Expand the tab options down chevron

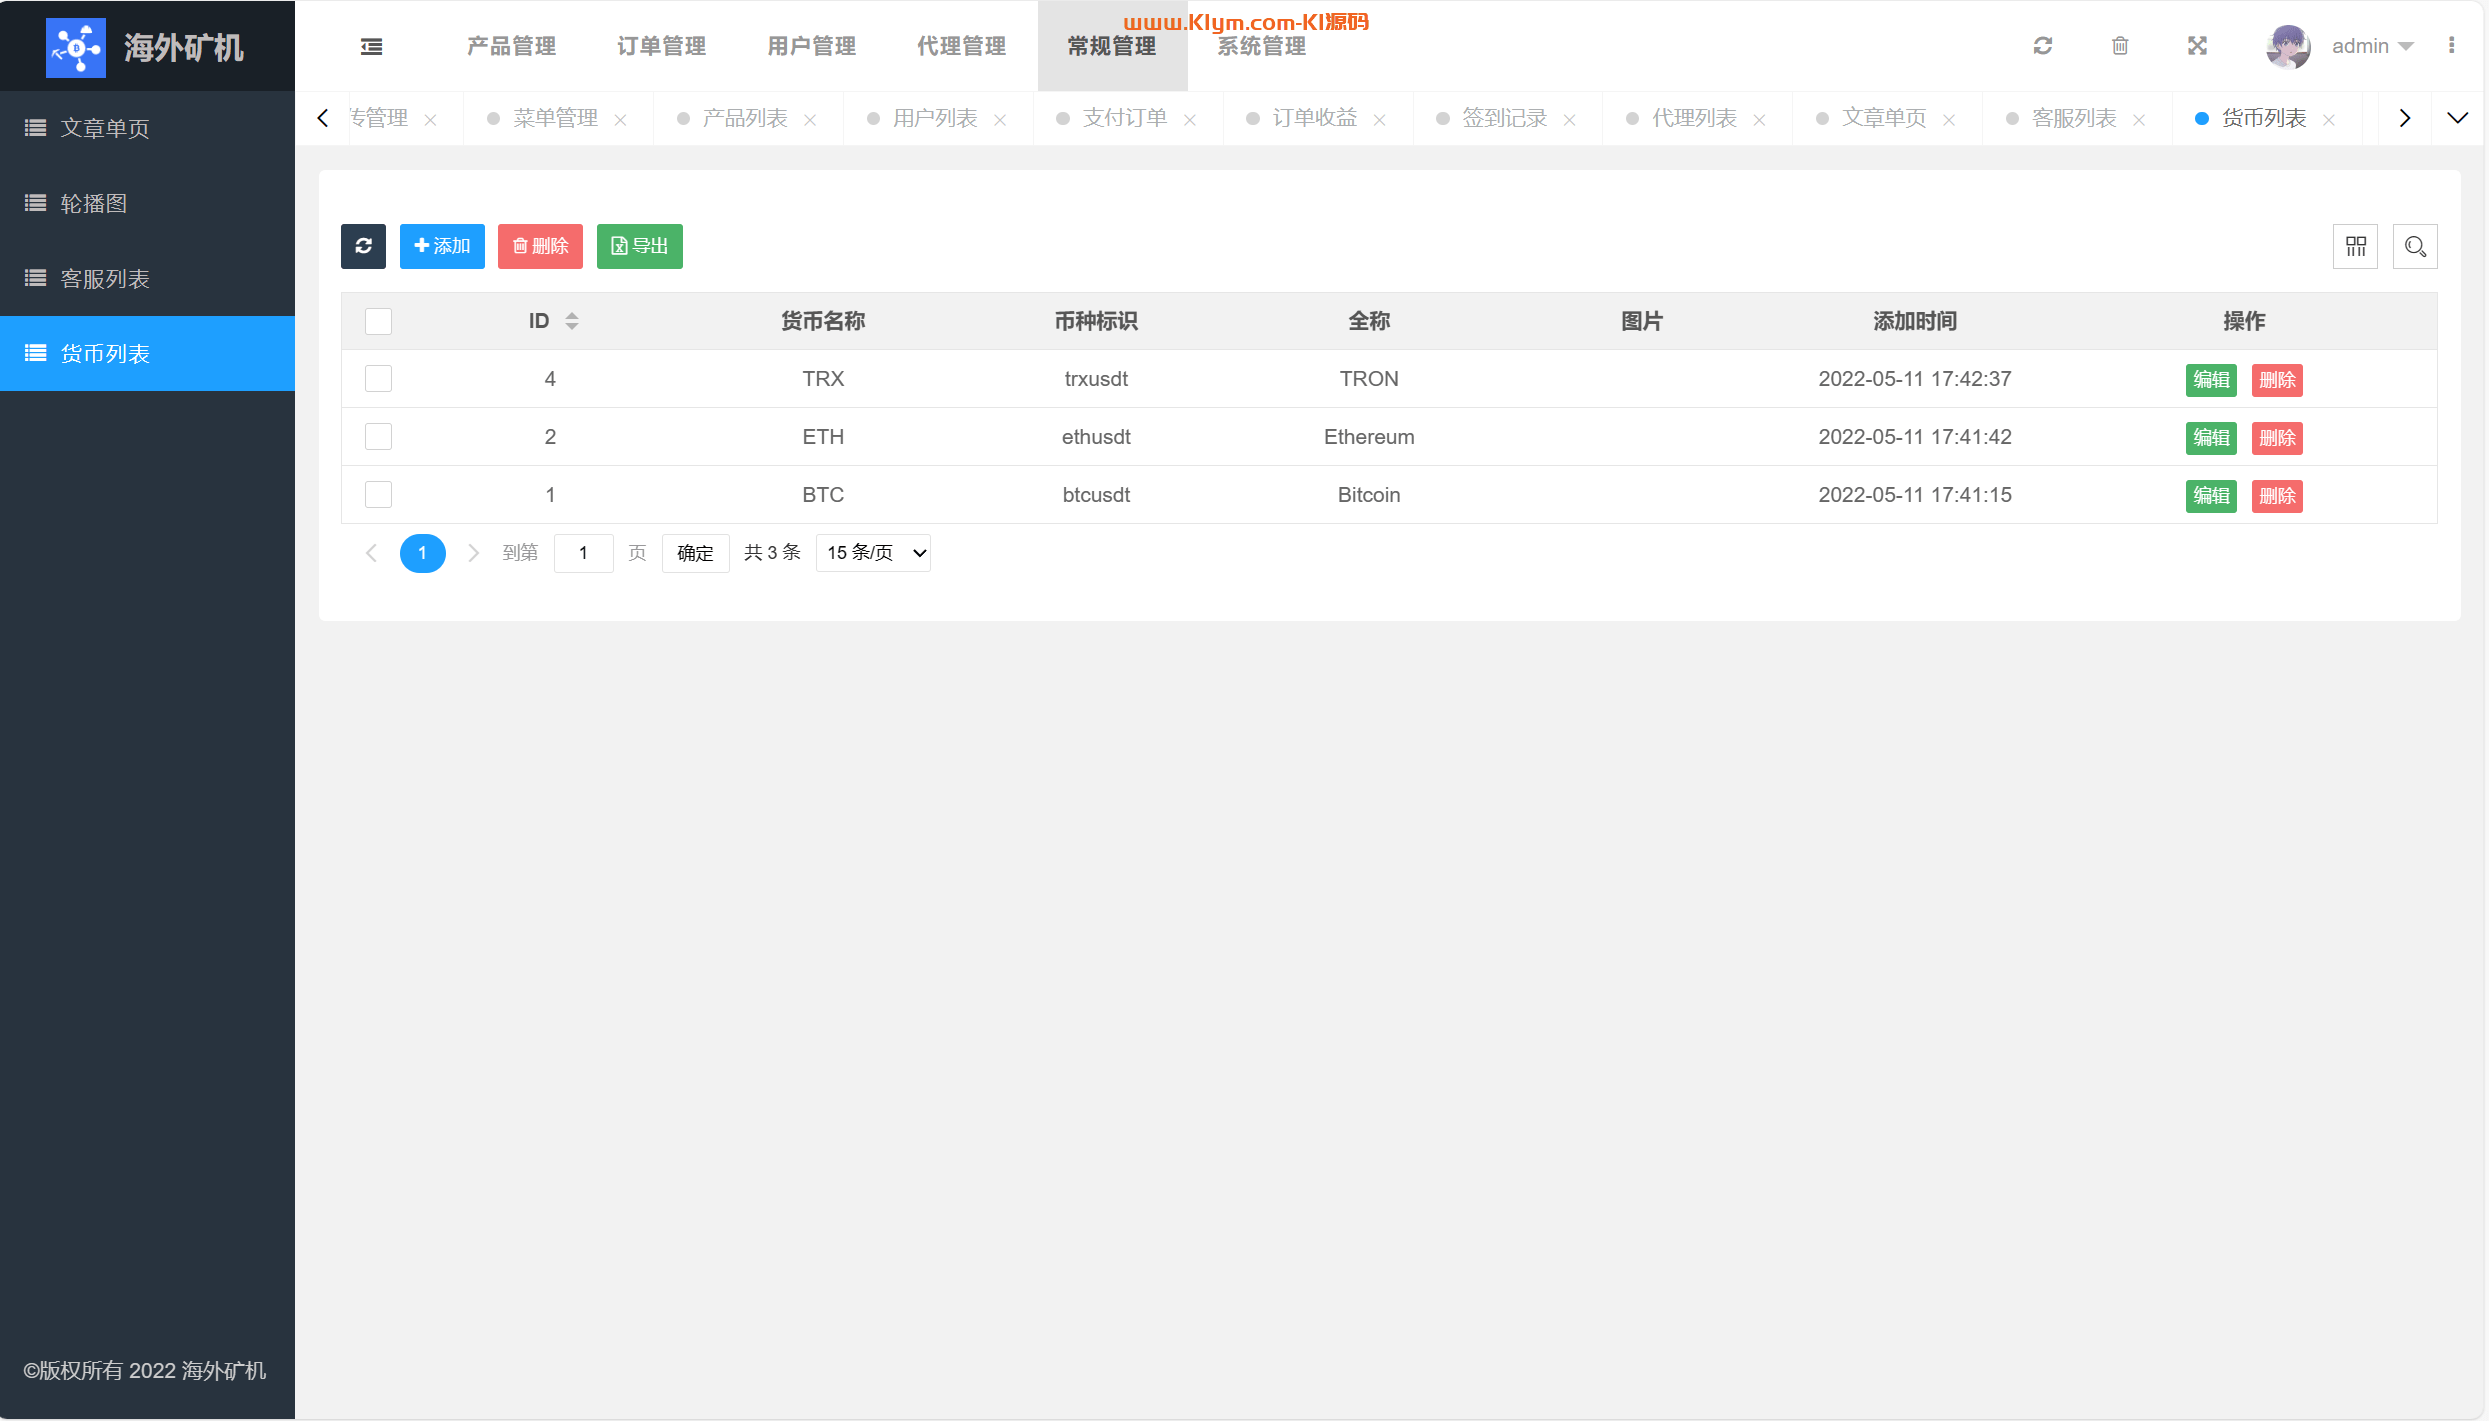(2457, 118)
